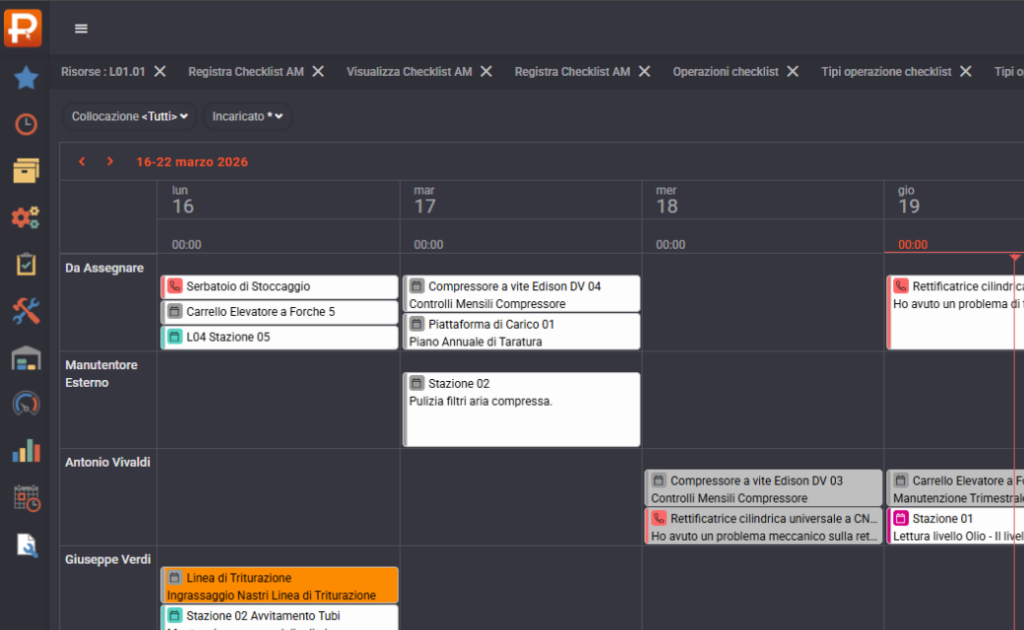Viewport: 1024px width, 630px height.
Task: Go to previous week arrow
Action: click(82, 161)
